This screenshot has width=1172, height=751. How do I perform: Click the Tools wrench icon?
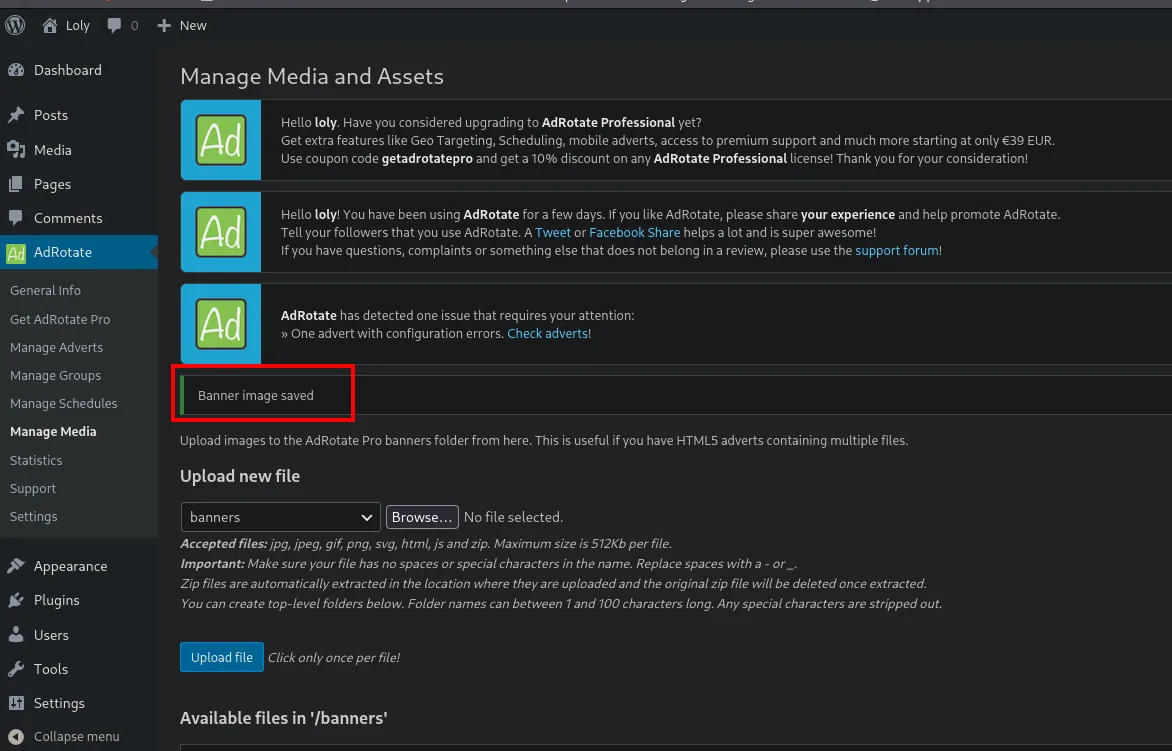point(16,669)
